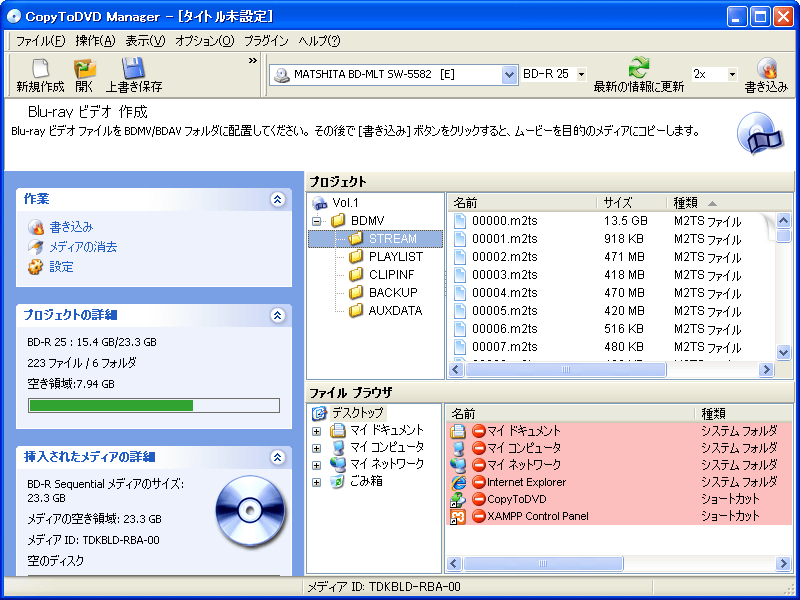Click the デスクトップ icon in file browser tree
The image size is (800, 600).
(319, 413)
